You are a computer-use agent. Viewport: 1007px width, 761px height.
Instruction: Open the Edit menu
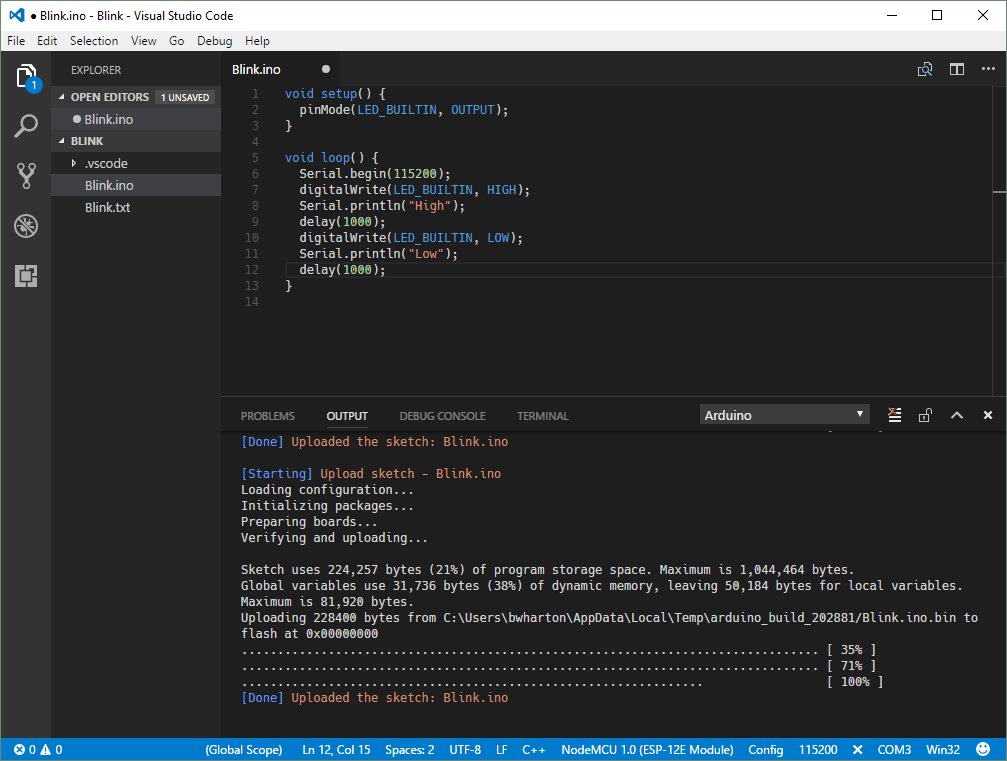click(47, 40)
